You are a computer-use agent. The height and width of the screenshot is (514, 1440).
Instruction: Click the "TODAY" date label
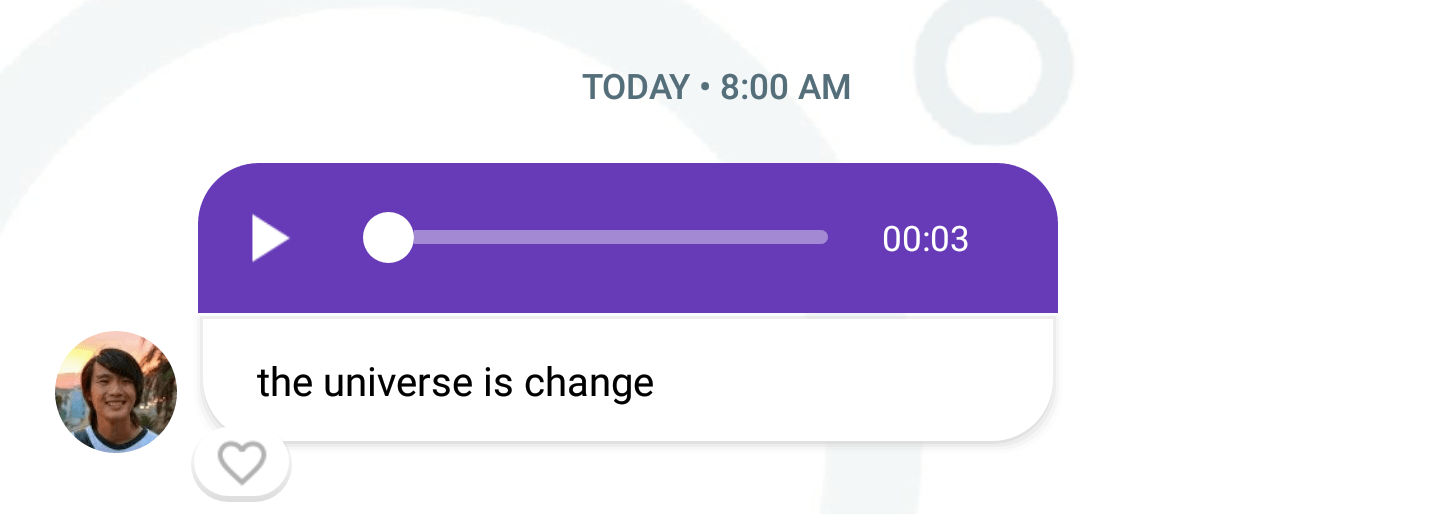(635, 88)
